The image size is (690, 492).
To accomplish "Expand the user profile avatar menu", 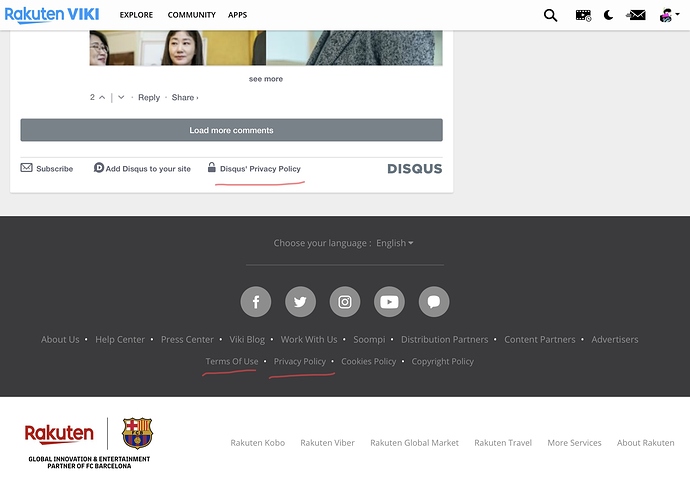I will pyautogui.click(x=667, y=15).
